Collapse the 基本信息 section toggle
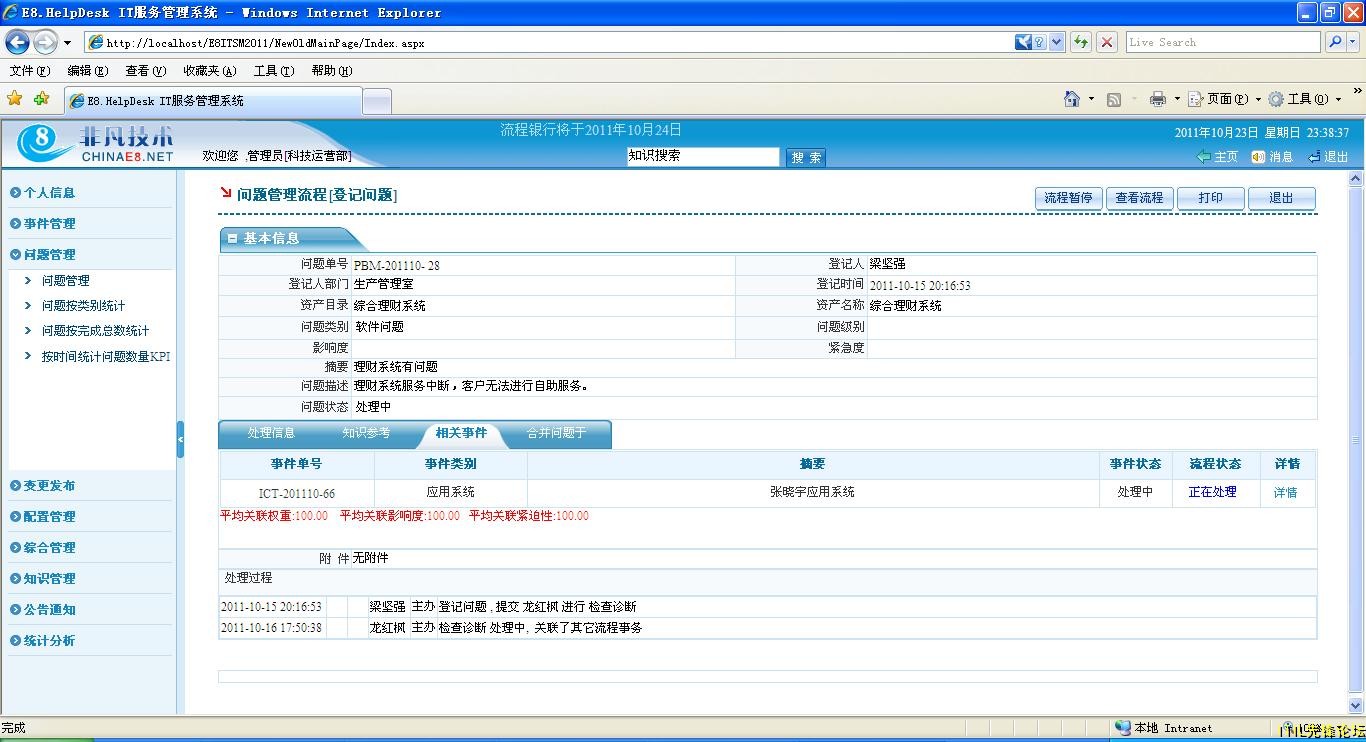 coord(232,239)
